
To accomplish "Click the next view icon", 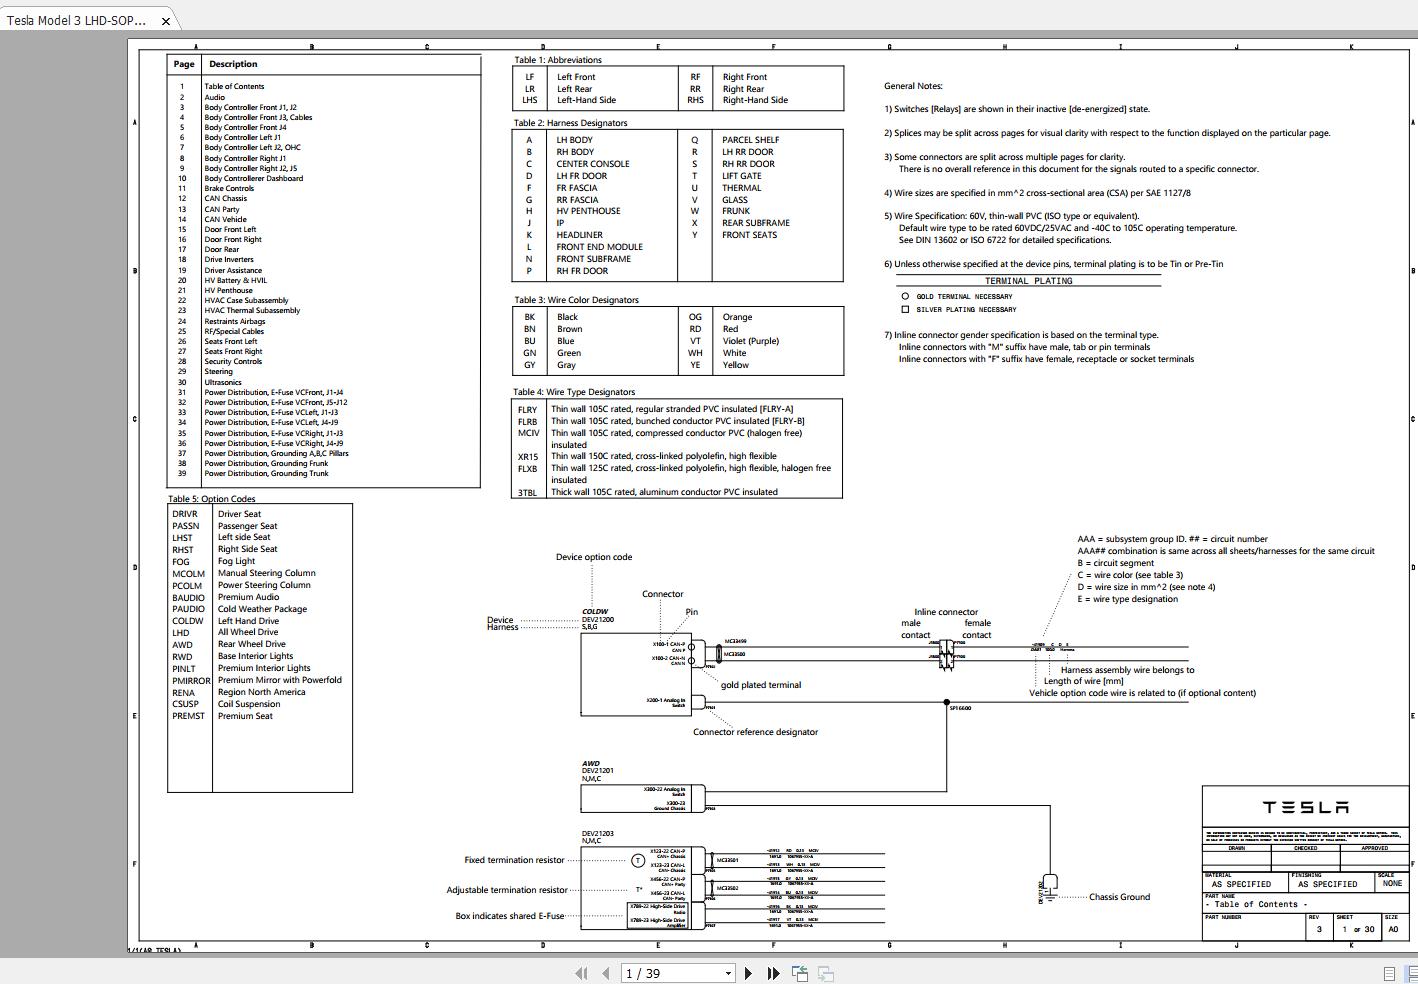I will tap(825, 972).
